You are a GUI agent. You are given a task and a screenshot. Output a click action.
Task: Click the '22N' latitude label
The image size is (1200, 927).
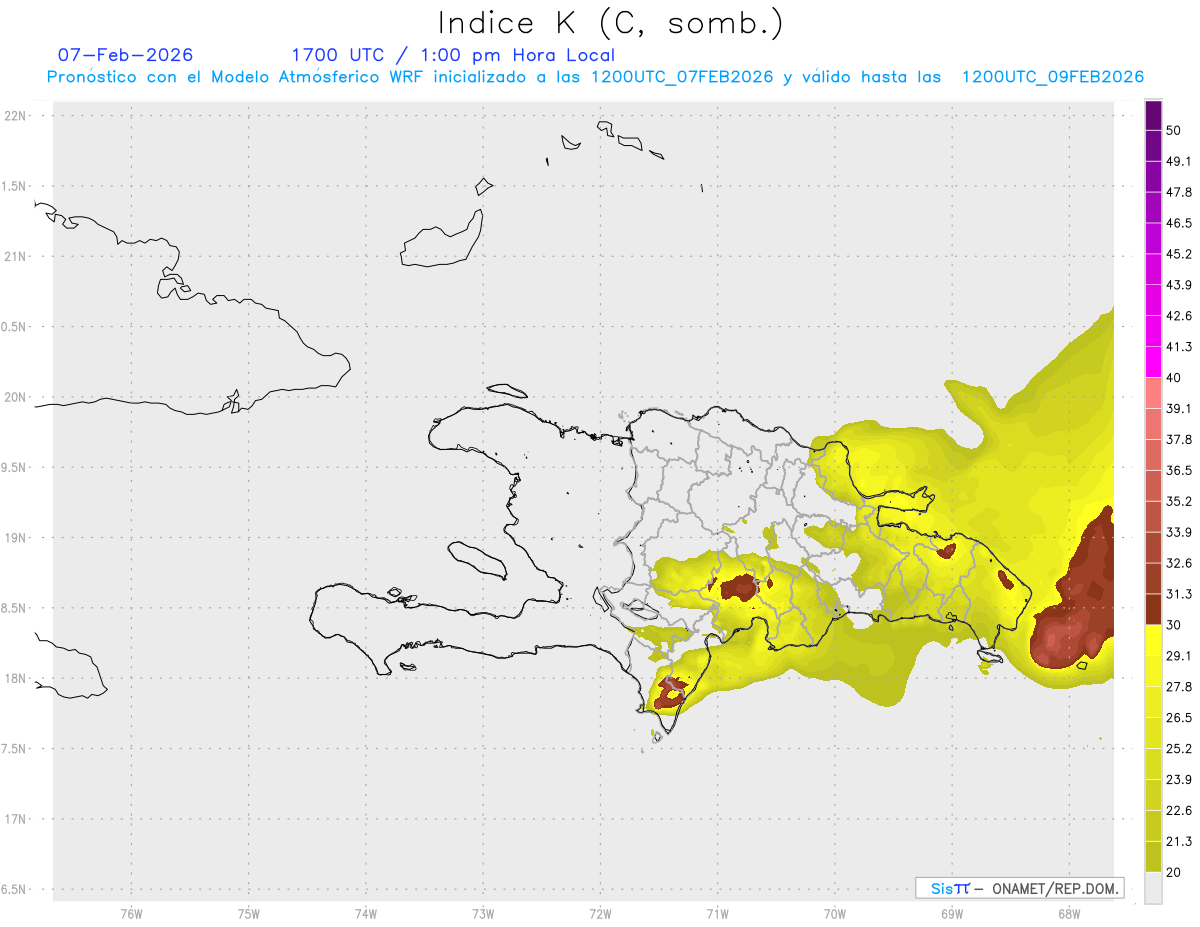tap(16, 116)
